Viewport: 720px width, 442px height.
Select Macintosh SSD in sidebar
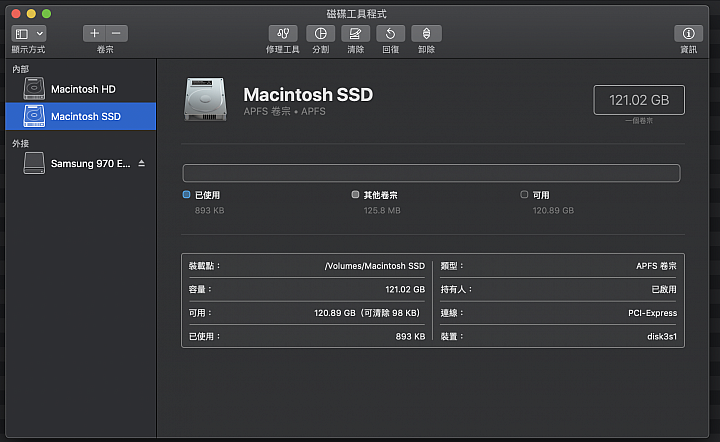click(81, 116)
